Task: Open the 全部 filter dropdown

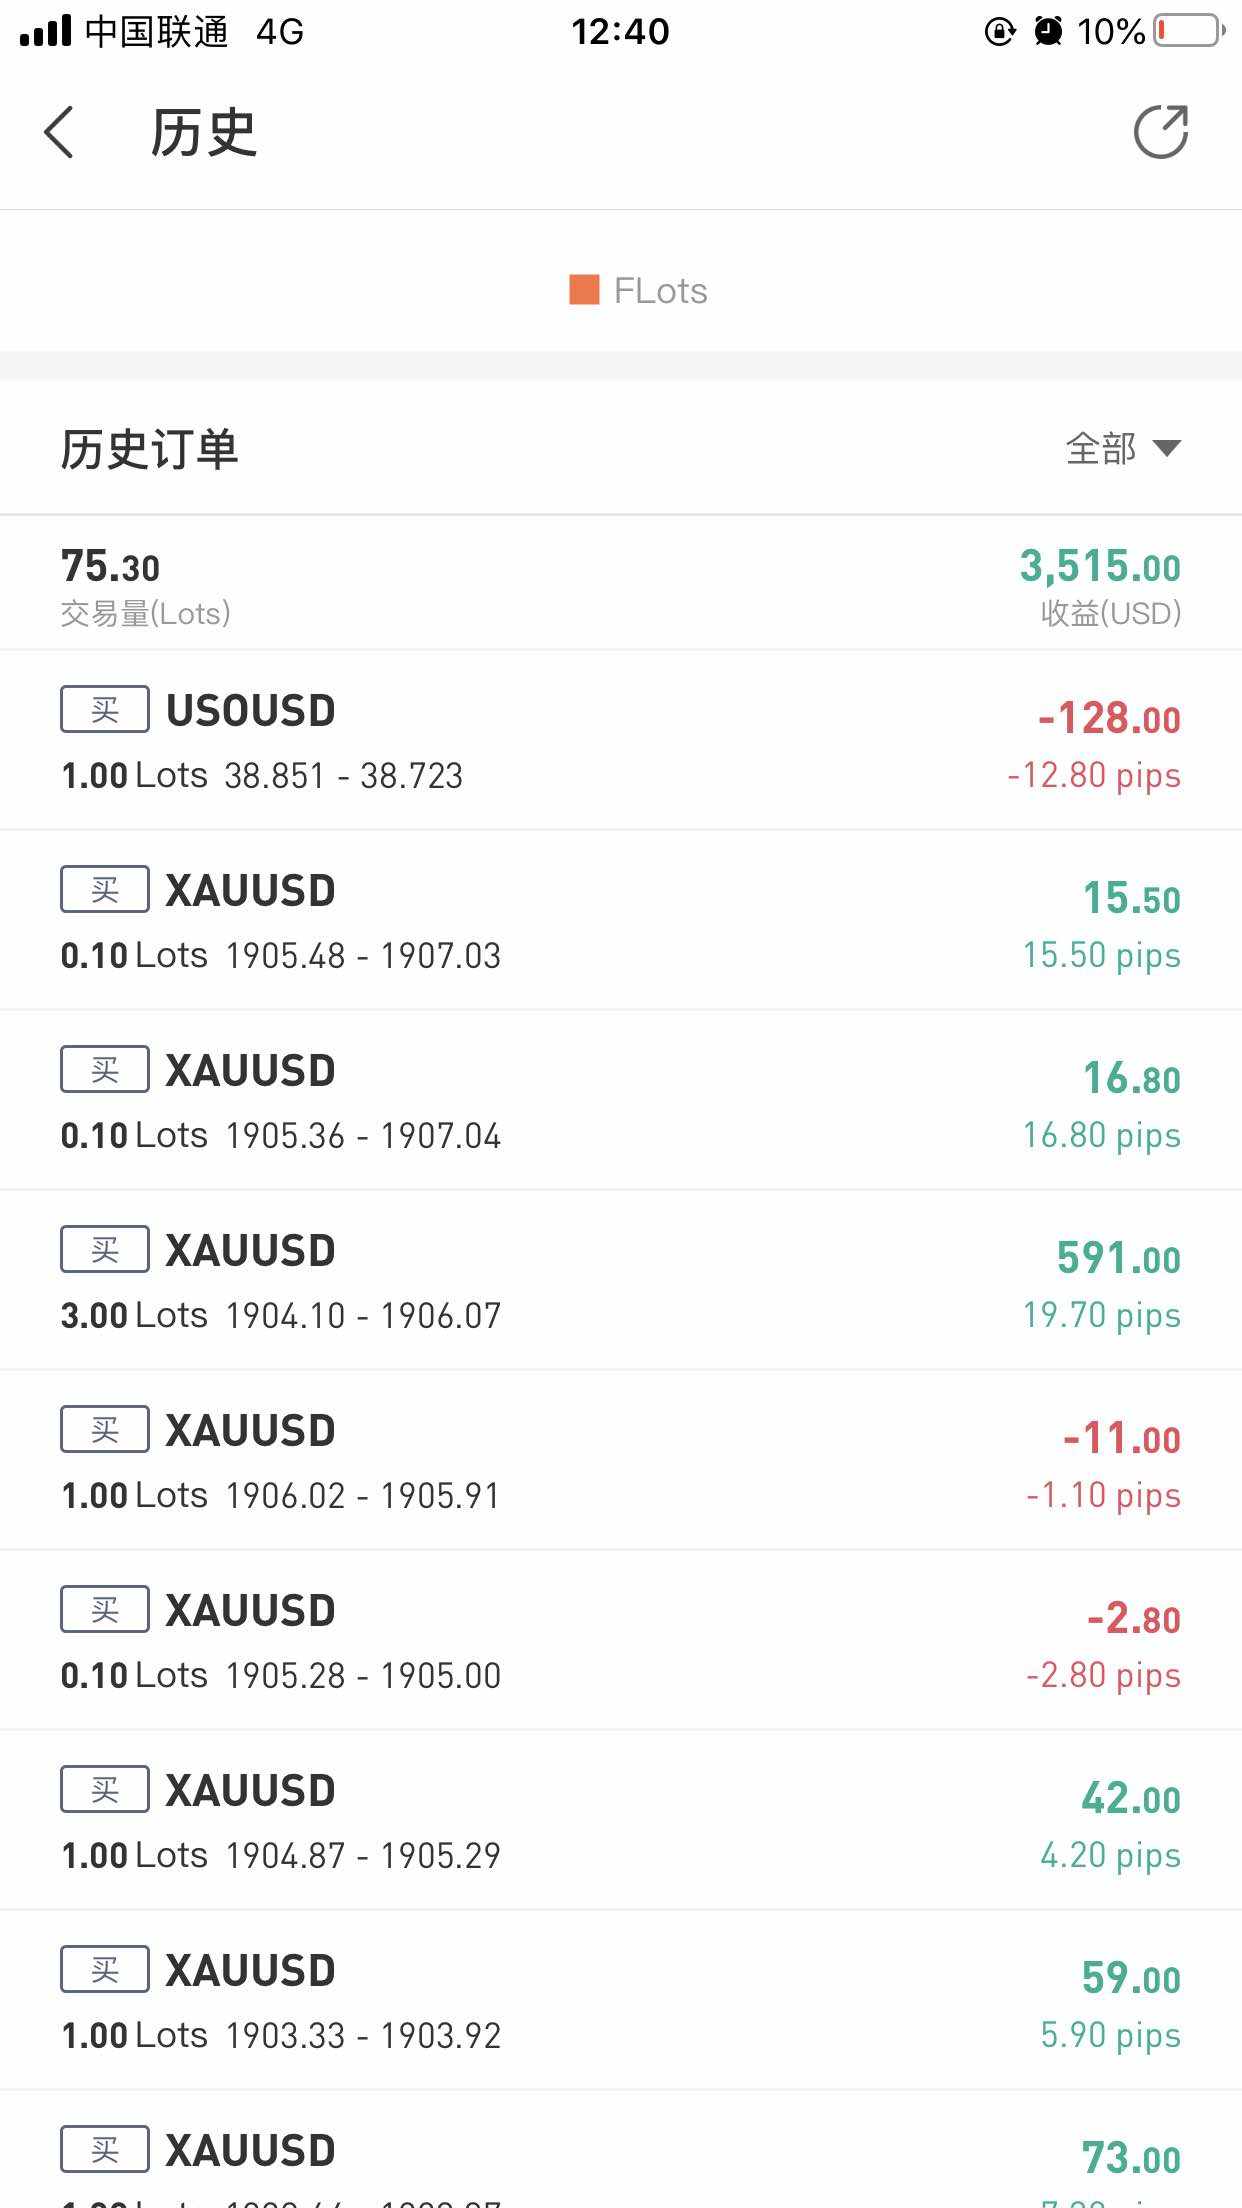Action: click(1122, 448)
